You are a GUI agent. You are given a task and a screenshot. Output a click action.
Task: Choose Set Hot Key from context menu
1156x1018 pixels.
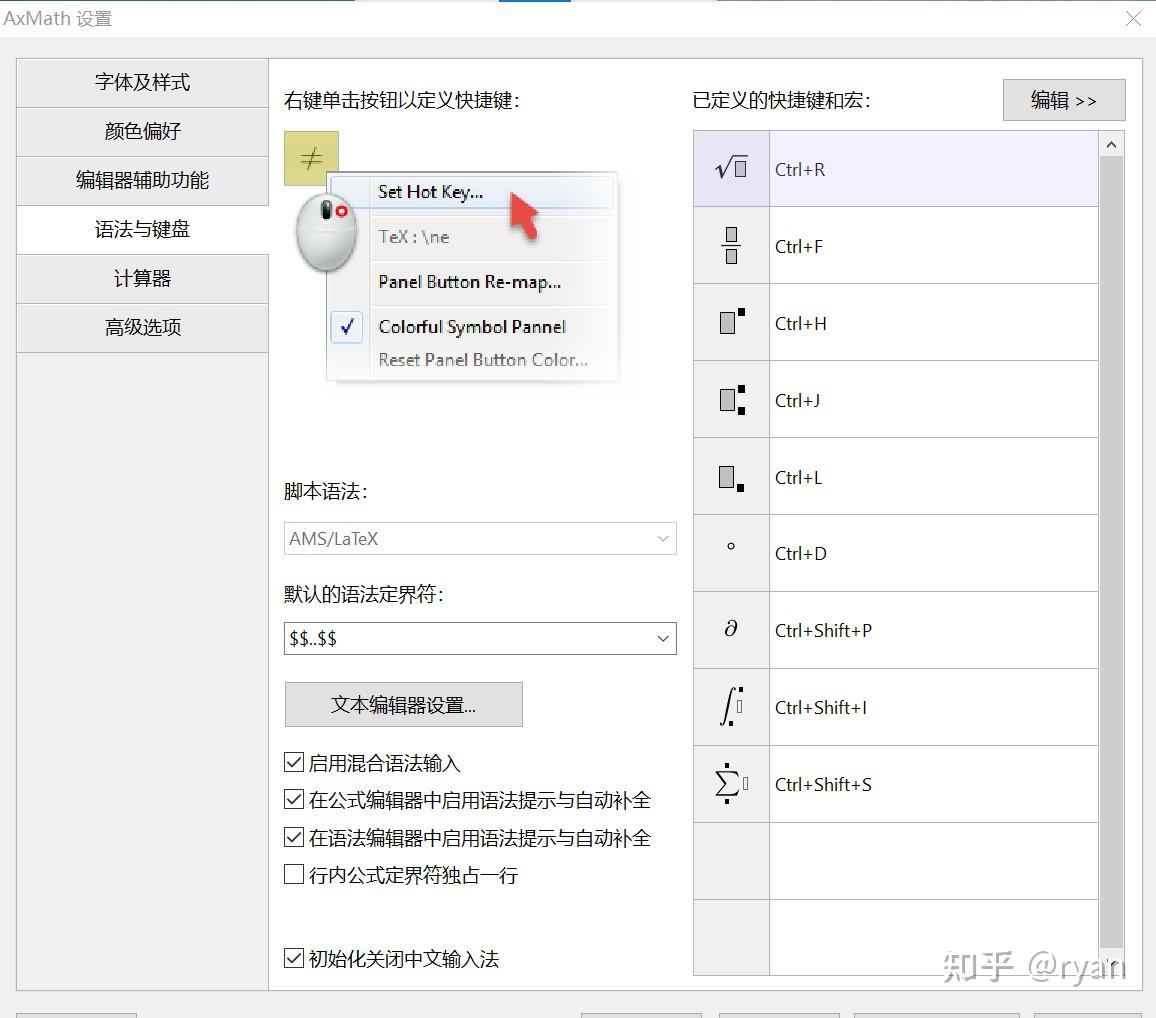click(430, 192)
